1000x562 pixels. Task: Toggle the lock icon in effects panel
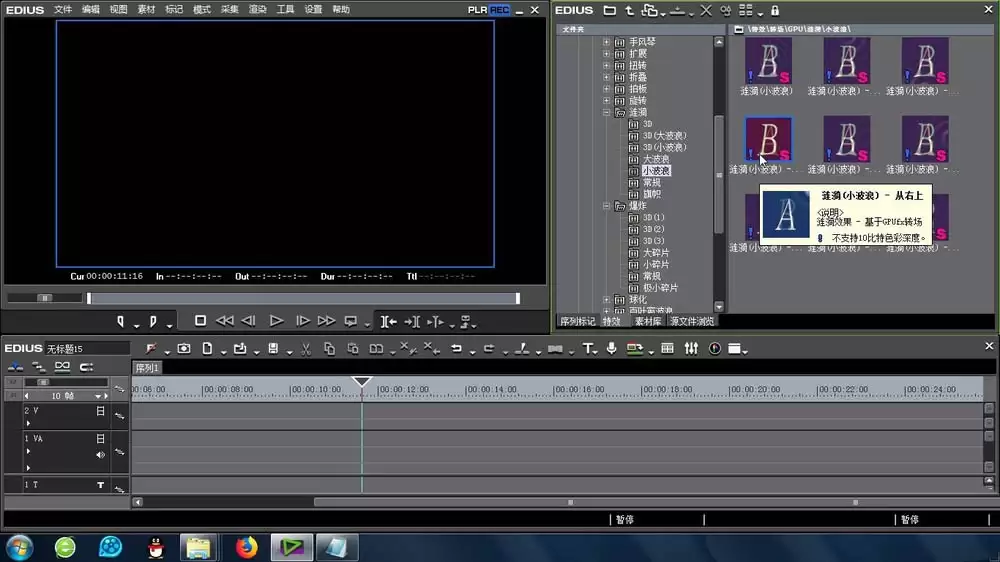click(775, 11)
